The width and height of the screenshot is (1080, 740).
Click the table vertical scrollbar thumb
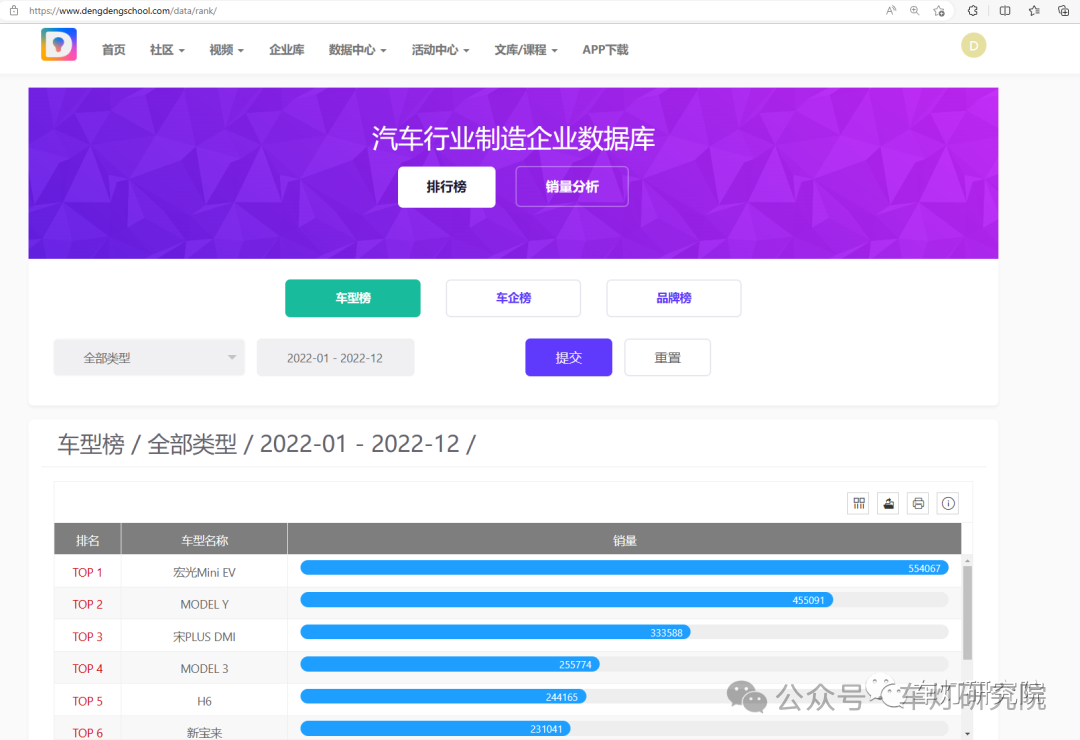(x=967, y=613)
